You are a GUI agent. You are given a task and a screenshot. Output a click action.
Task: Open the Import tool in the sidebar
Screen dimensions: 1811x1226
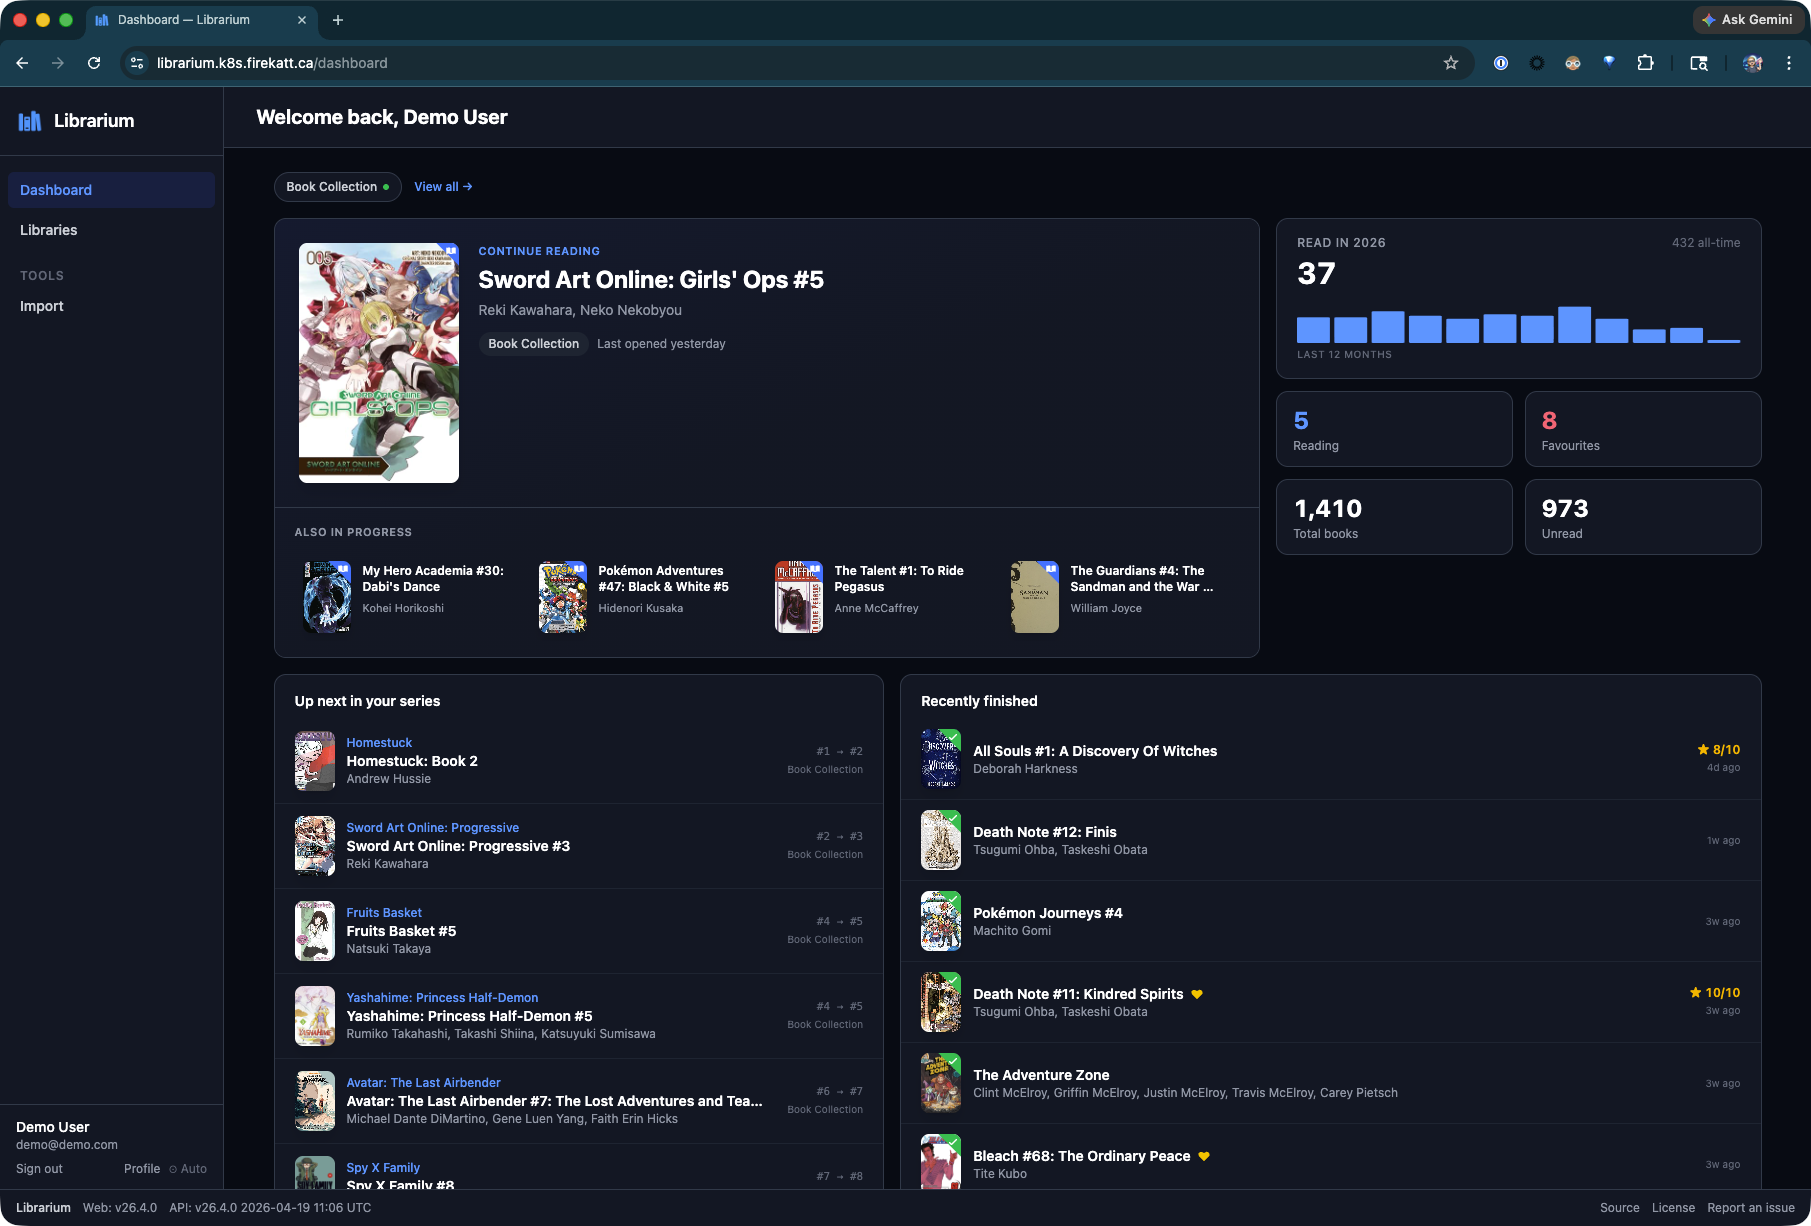pos(41,305)
